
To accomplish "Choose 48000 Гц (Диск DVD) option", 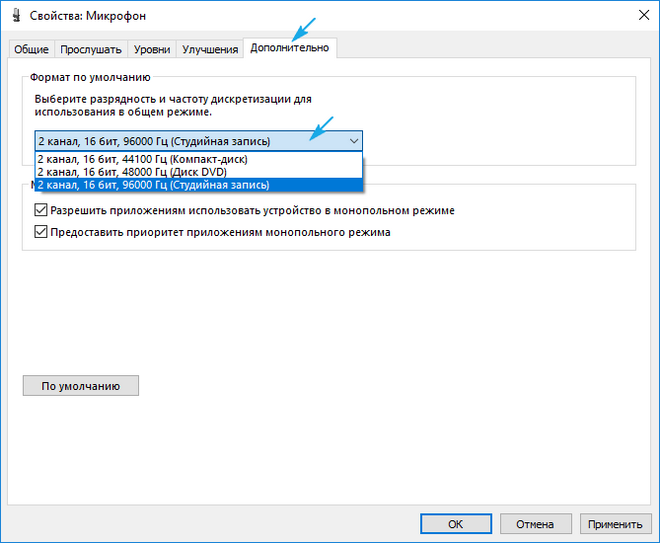I will pyautogui.click(x=199, y=172).
